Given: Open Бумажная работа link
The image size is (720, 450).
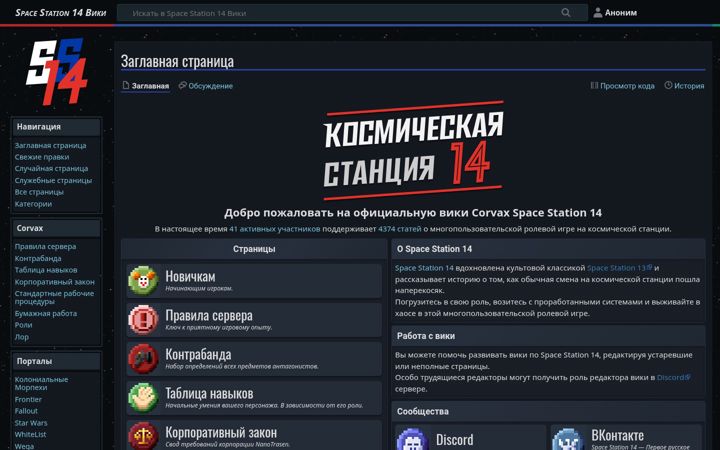Looking at the screenshot, I should pyautogui.click(x=46, y=314).
